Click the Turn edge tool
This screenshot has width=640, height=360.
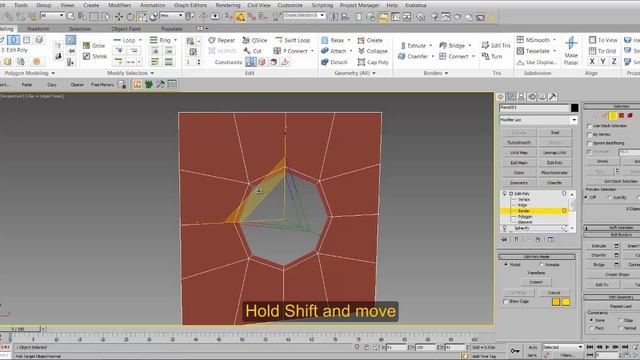(x=492, y=56)
